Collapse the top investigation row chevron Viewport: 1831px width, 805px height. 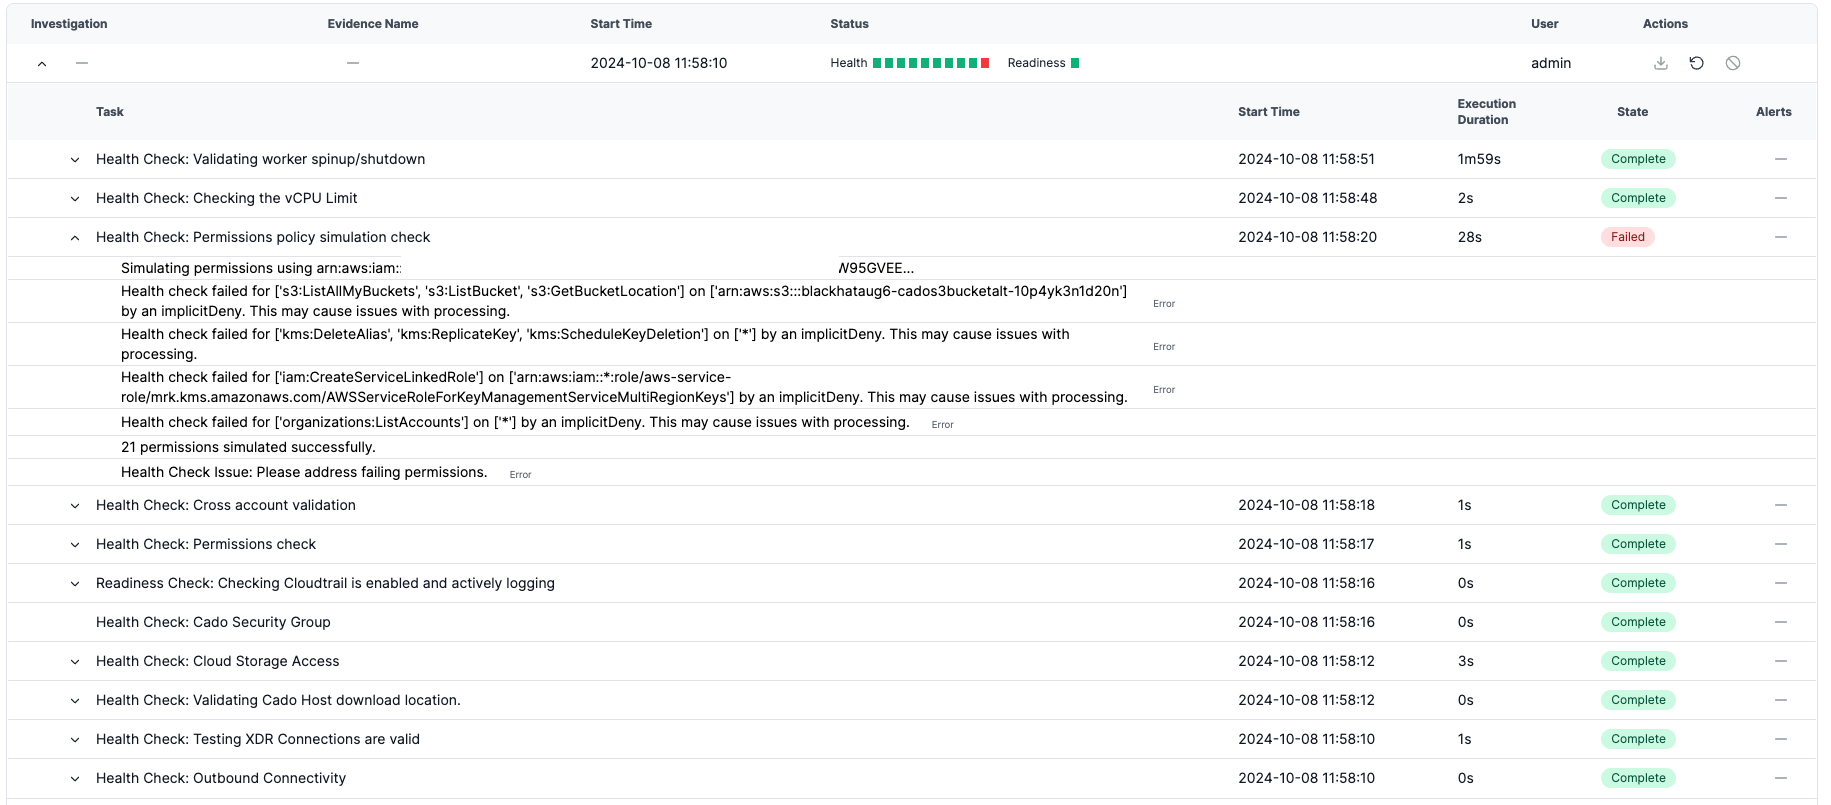pyautogui.click(x=42, y=63)
